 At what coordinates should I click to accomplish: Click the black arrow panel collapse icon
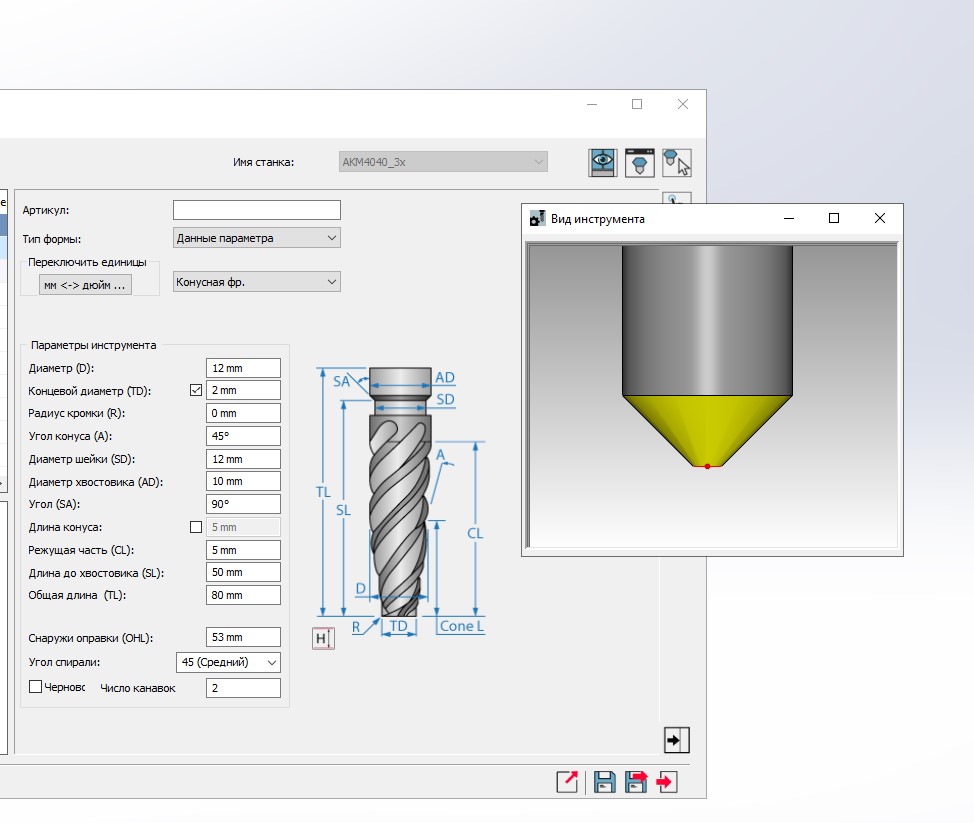click(x=676, y=740)
